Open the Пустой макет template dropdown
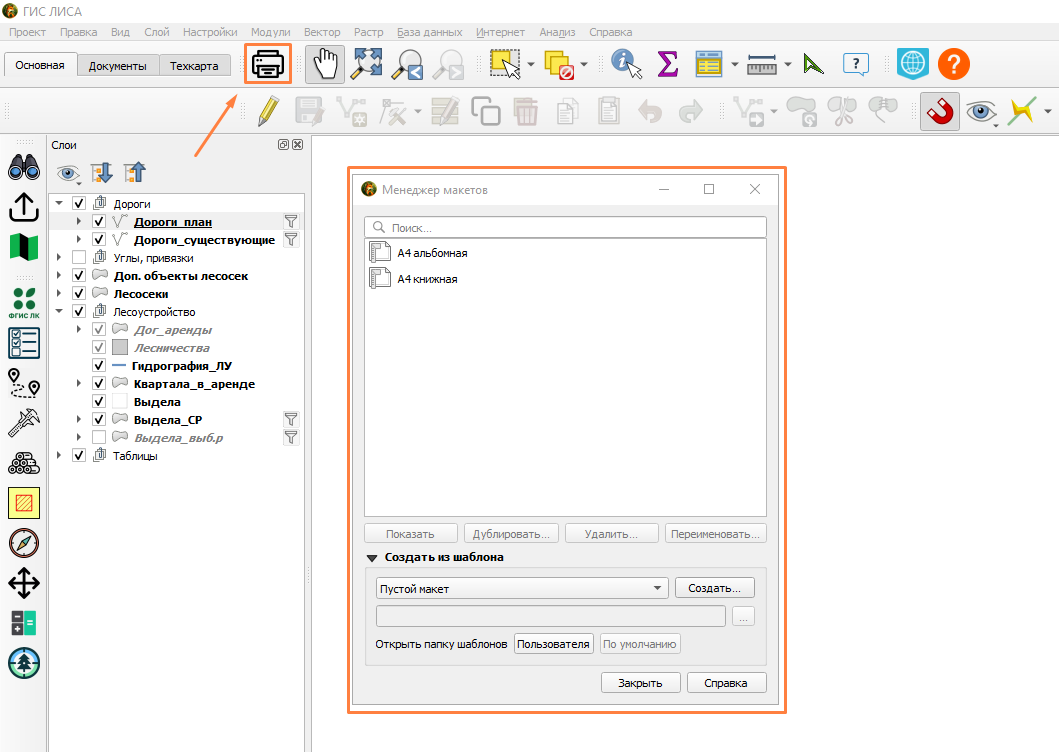This screenshot has height=752, width=1059. click(x=521, y=588)
